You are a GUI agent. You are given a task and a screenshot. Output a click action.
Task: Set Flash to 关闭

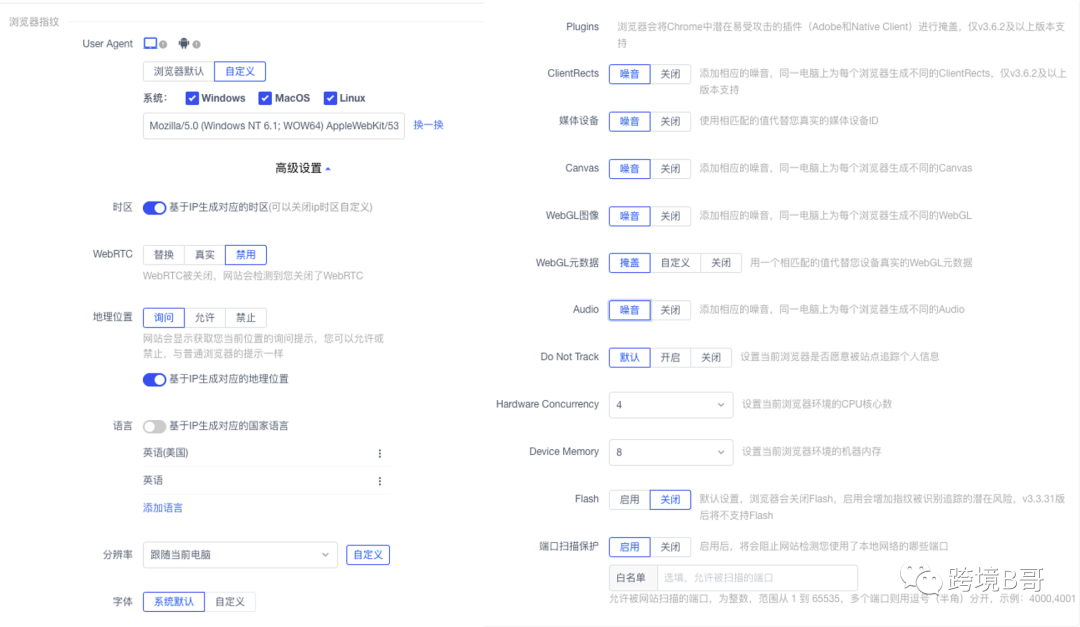tap(670, 500)
